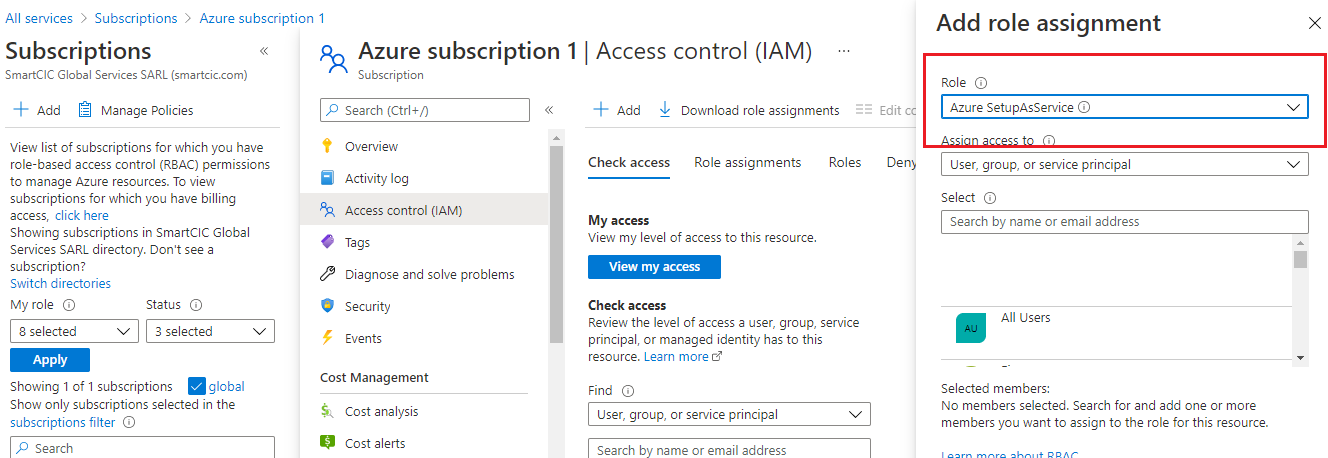1328x458 pixels.
Task: Click the member list scrollbar thumb
Action: click(1300, 260)
